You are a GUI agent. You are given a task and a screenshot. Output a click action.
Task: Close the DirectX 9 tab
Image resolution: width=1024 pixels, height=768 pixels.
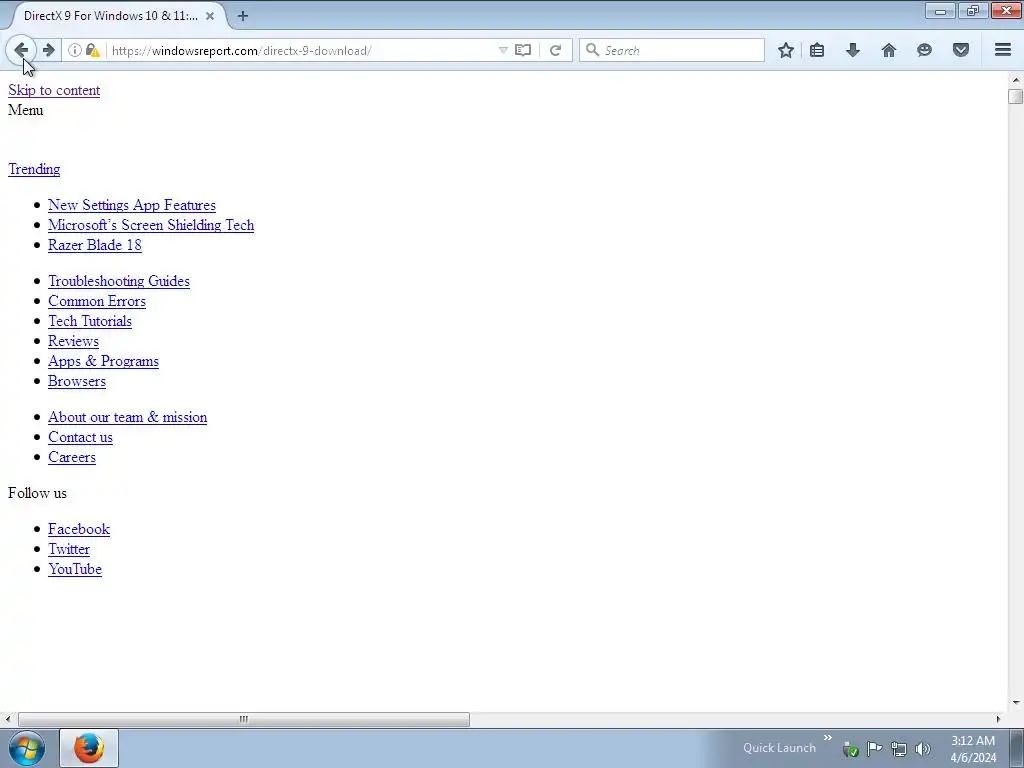pos(210,16)
